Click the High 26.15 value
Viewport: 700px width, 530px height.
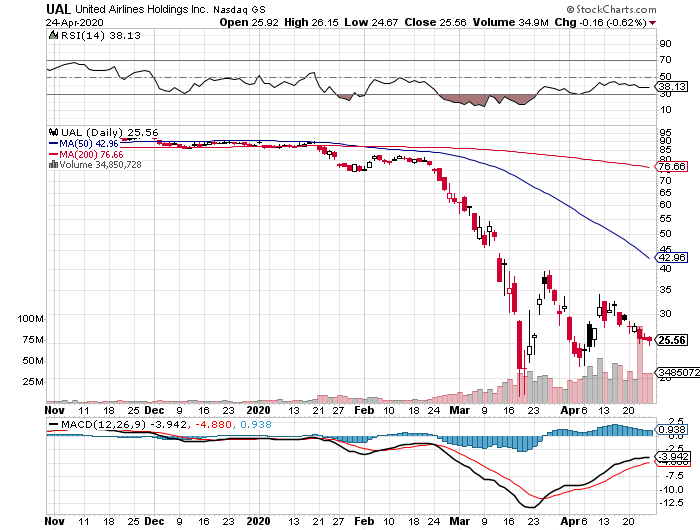coord(311,22)
